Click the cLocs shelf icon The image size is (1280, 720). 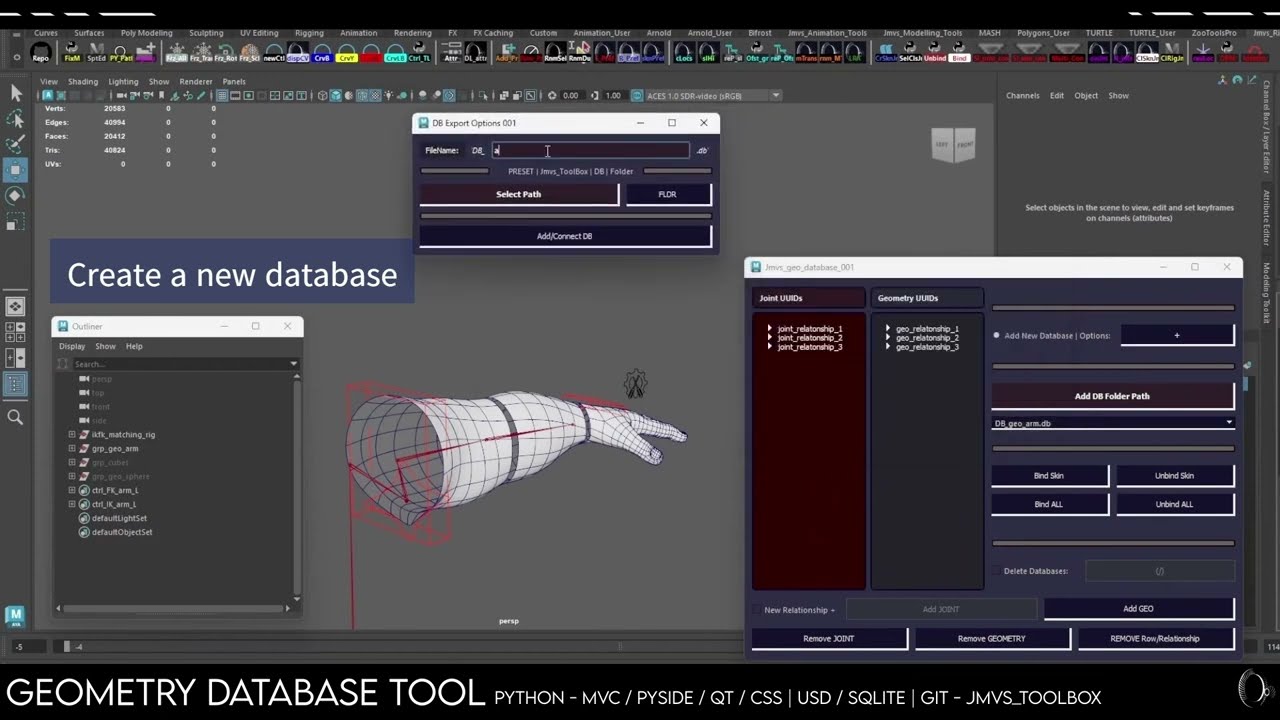click(x=684, y=51)
